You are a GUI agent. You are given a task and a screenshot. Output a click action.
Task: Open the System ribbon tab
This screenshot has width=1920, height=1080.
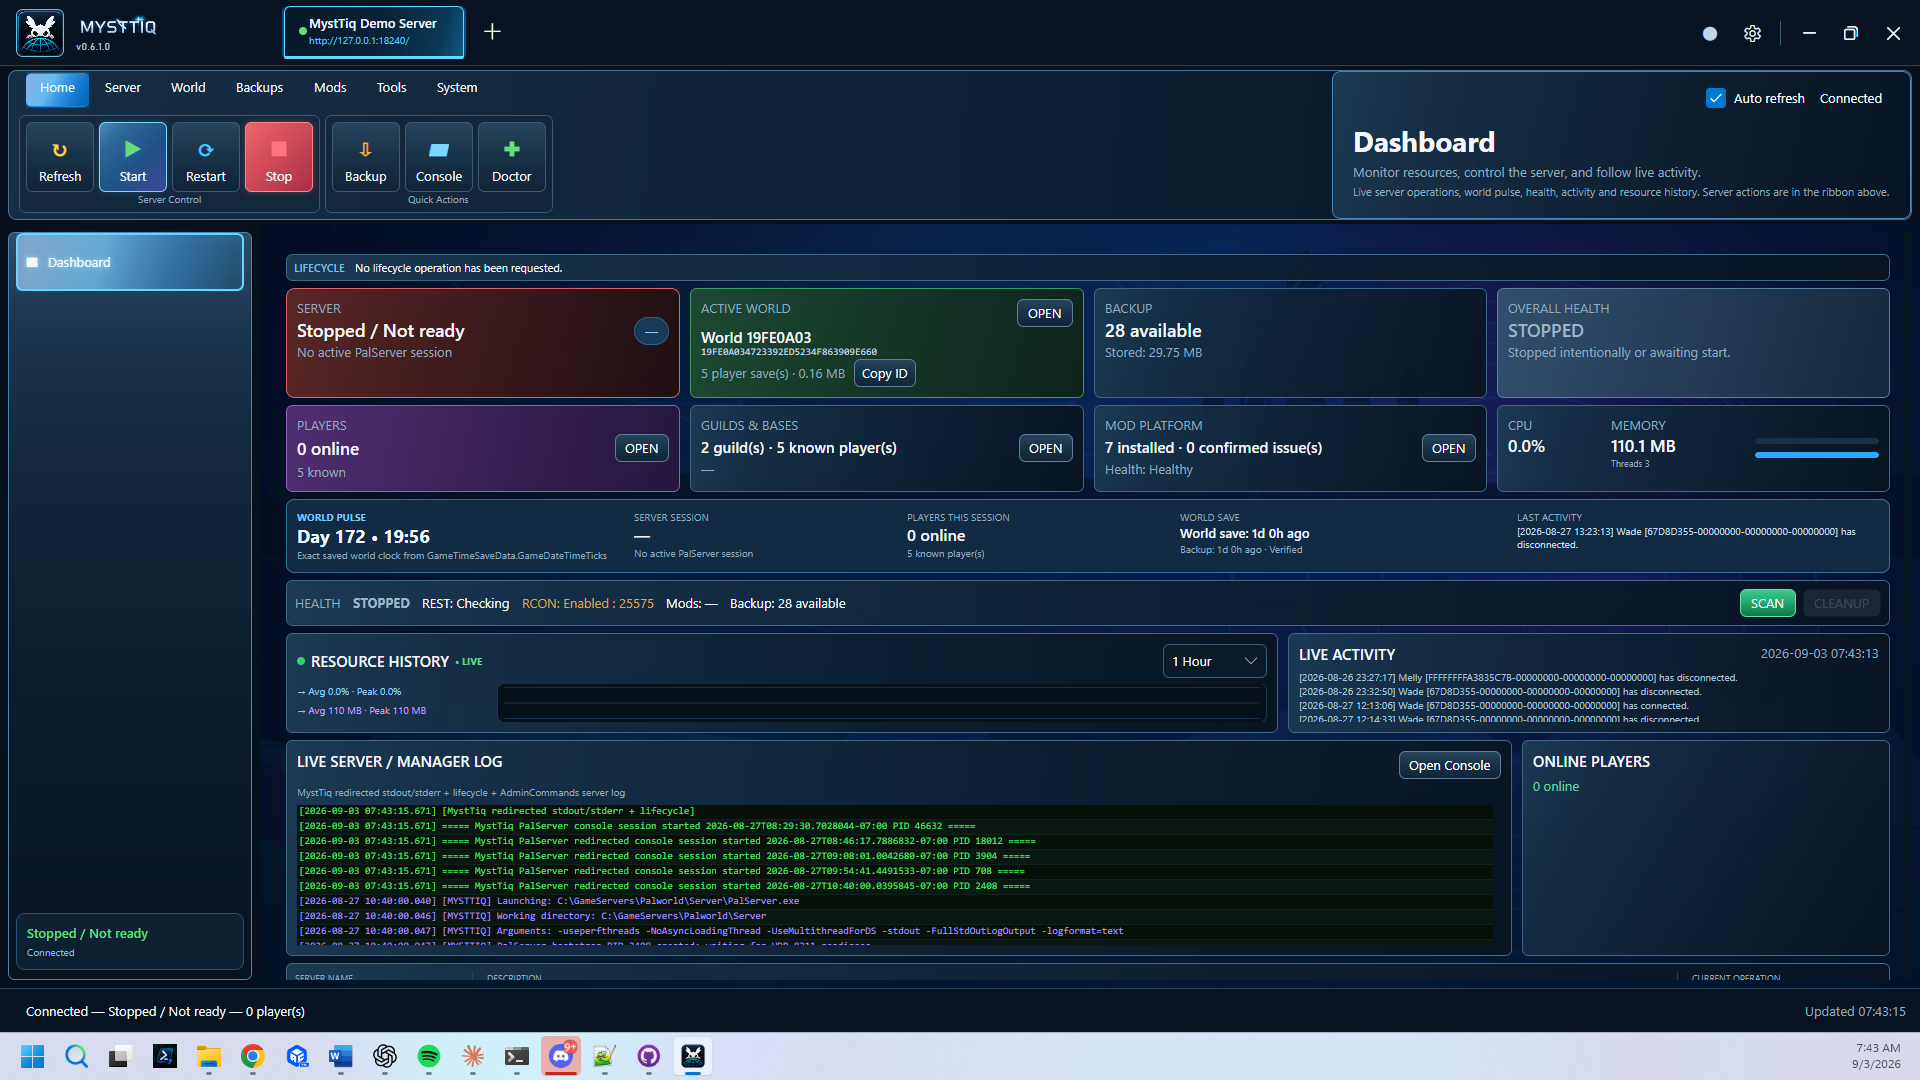pos(457,88)
